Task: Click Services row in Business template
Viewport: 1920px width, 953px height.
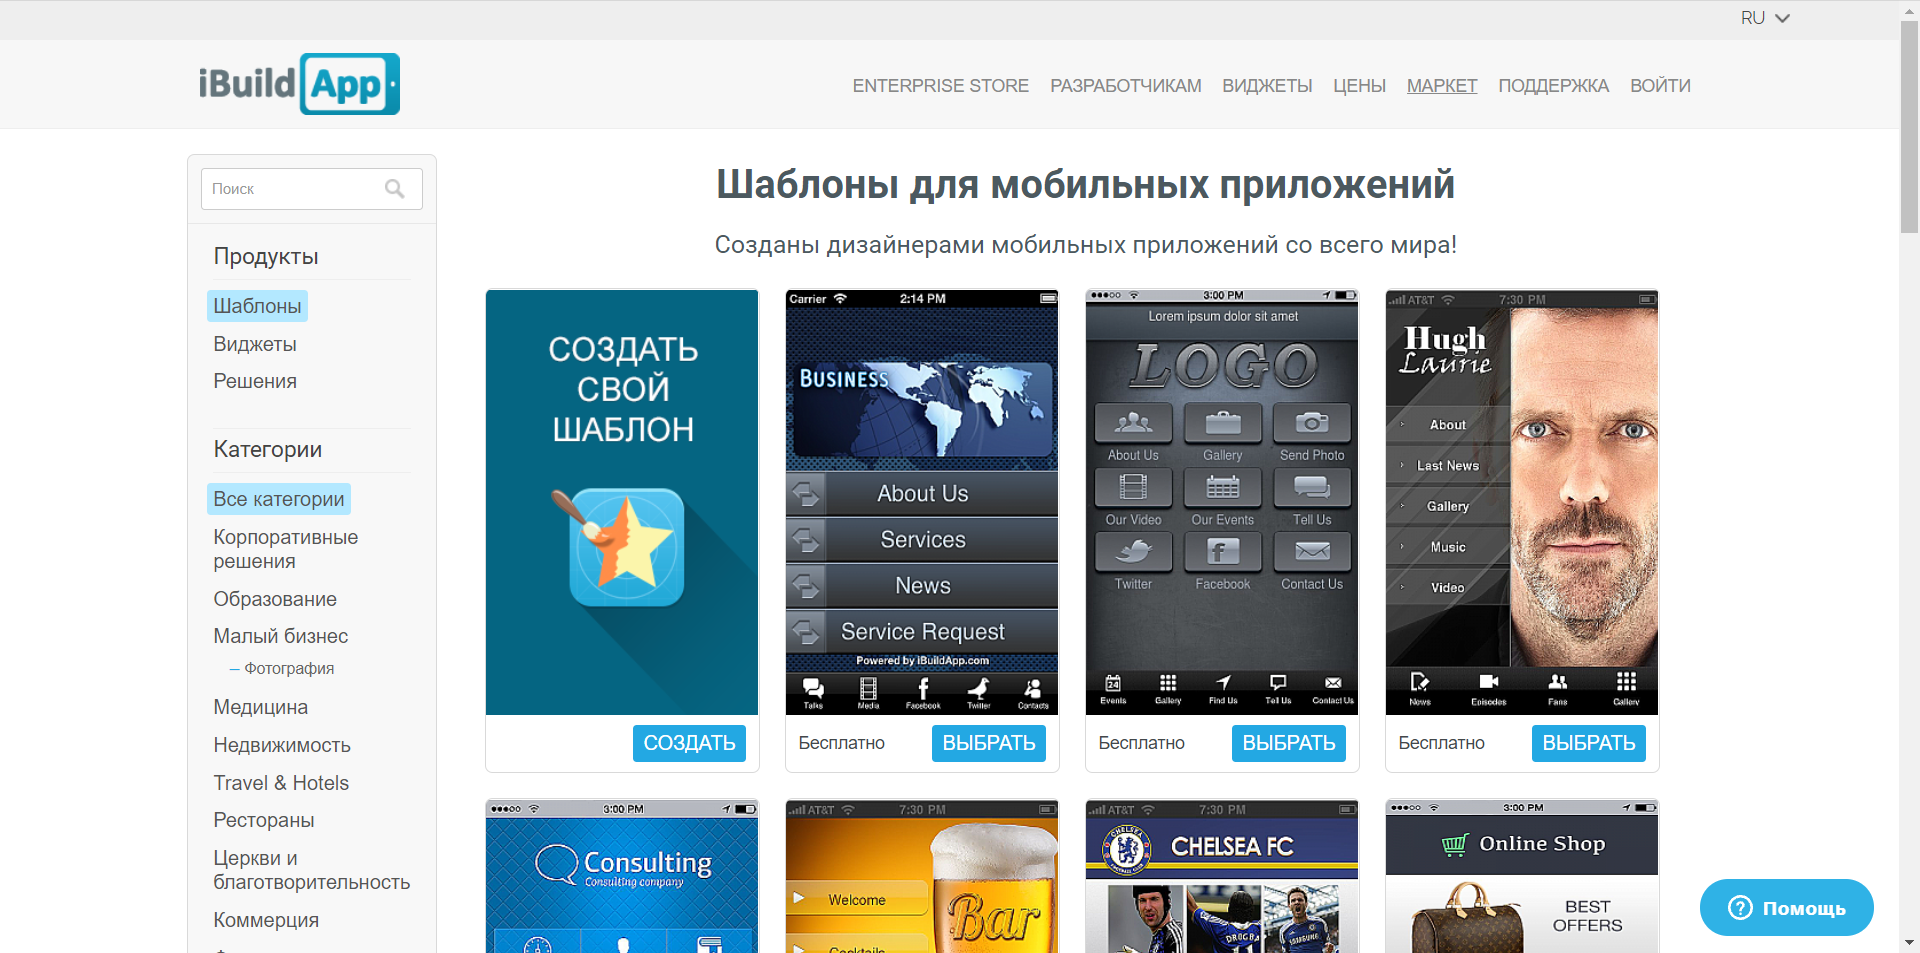Action: pyautogui.click(x=922, y=540)
